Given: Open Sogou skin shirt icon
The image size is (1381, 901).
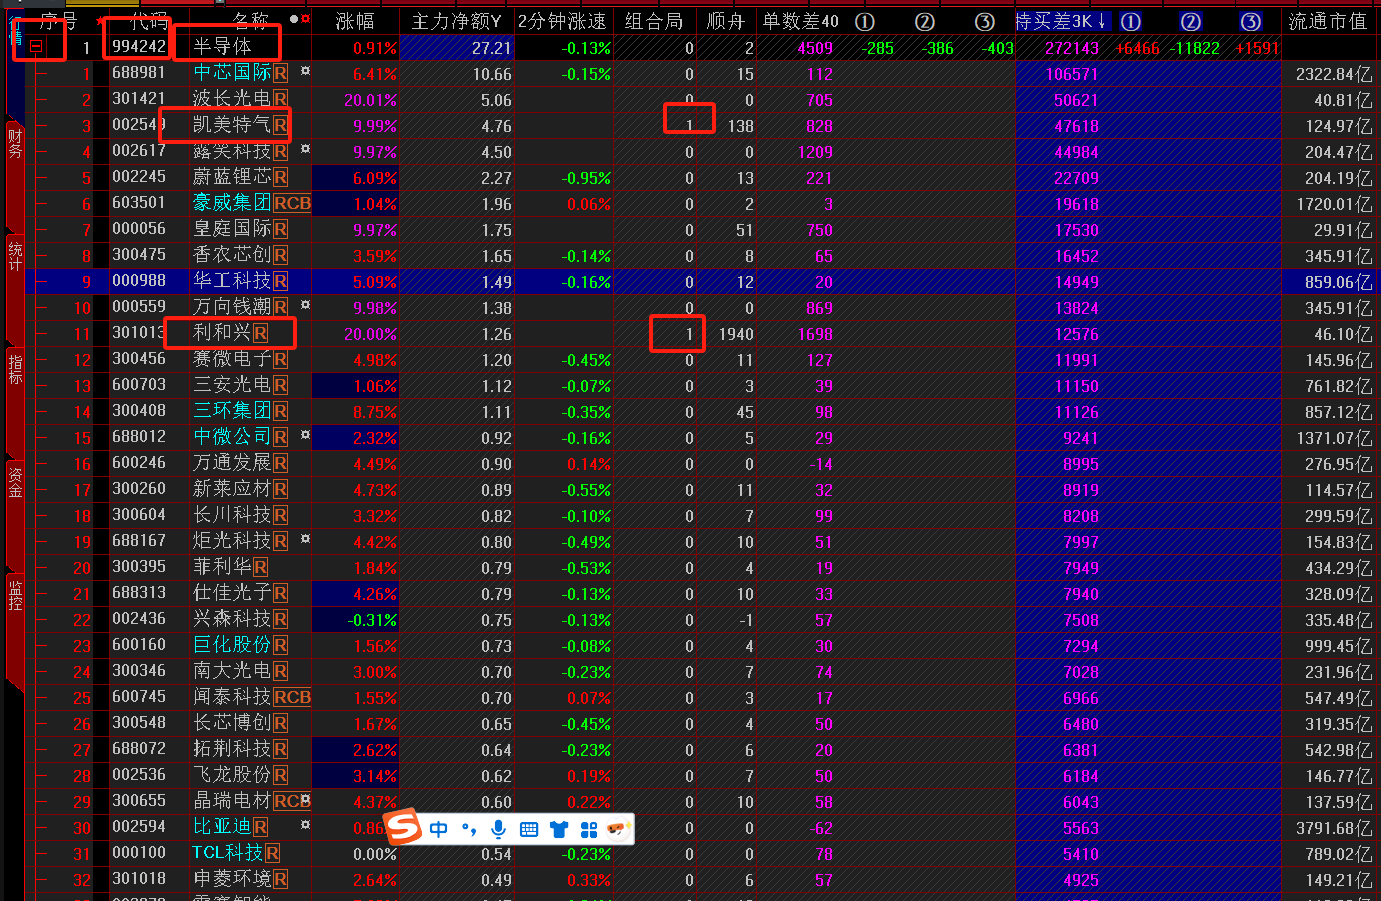Looking at the screenshot, I should pos(558,829).
